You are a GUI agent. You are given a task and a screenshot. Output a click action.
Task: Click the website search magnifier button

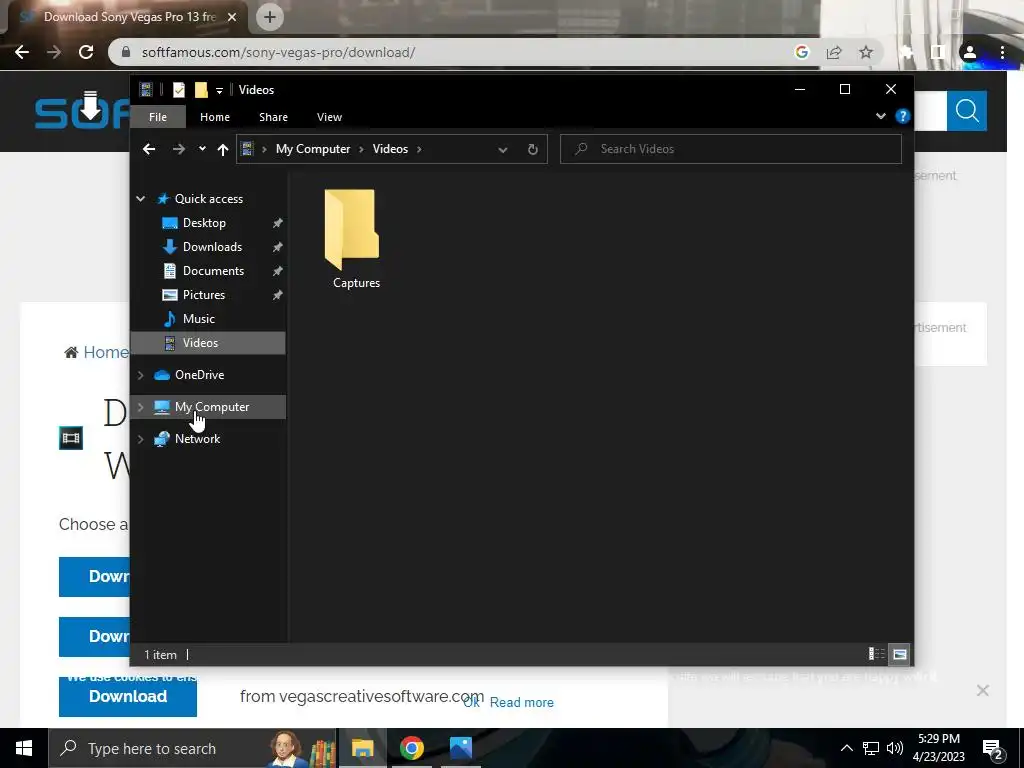click(967, 111)
